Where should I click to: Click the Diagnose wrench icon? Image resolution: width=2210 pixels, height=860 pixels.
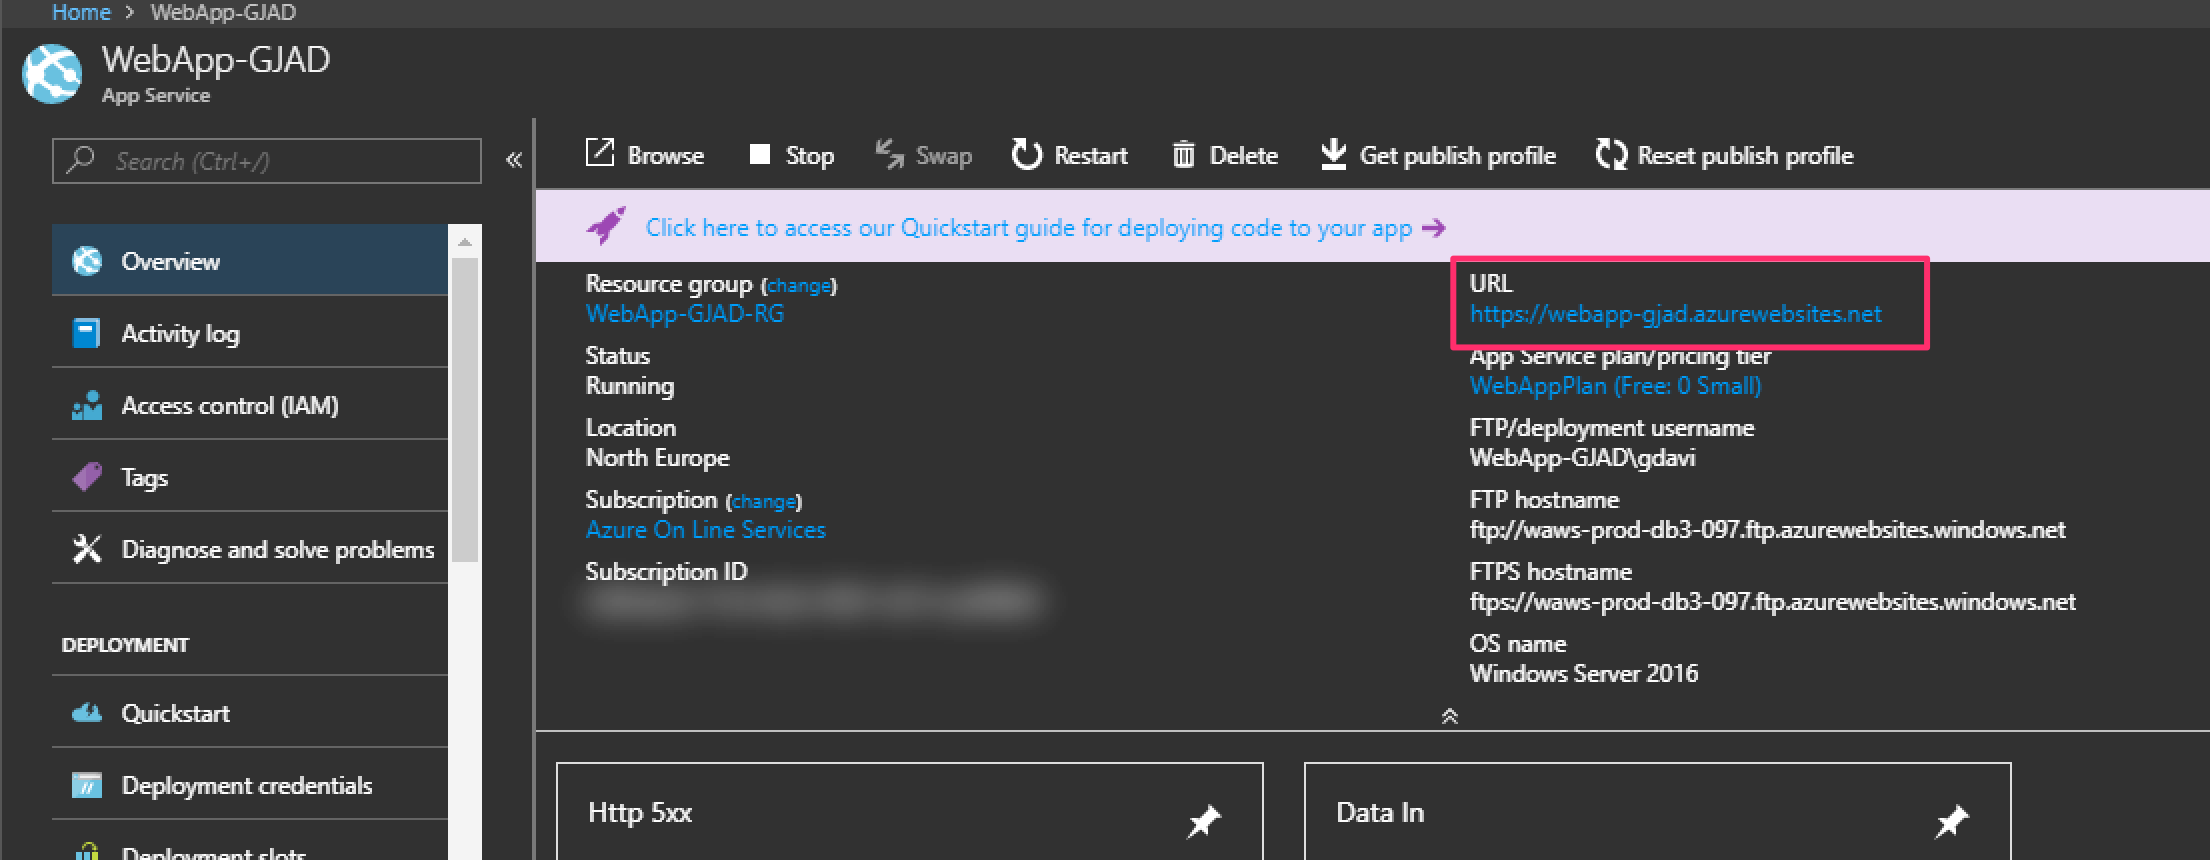pos(87,549)
